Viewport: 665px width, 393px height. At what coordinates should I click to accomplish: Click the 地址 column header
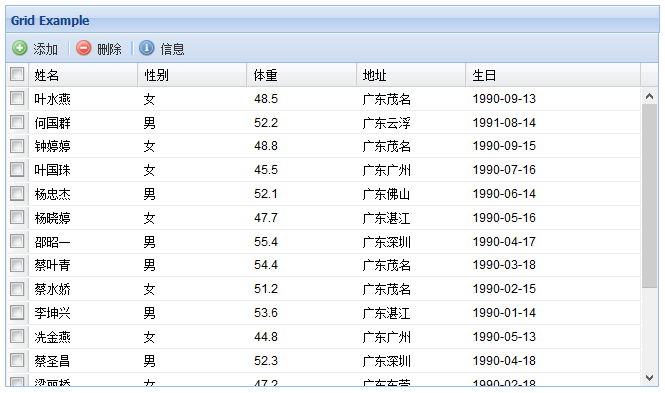coord(411,75)
